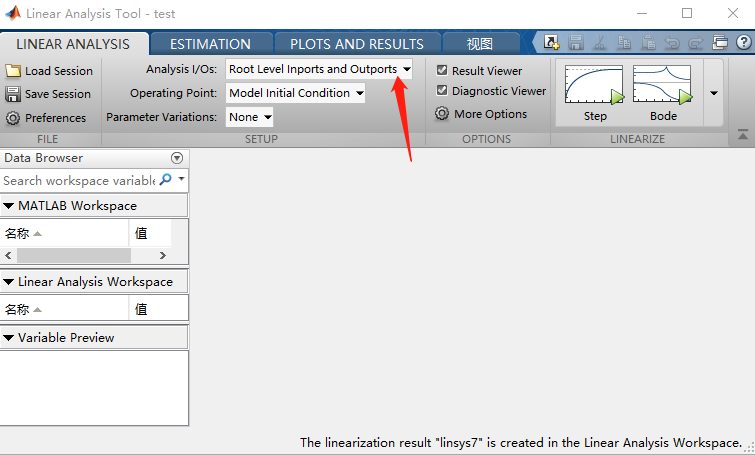Click the magnifier search icon in Data Browser
This screenshot has height=455, width=755.
(166, 180)
